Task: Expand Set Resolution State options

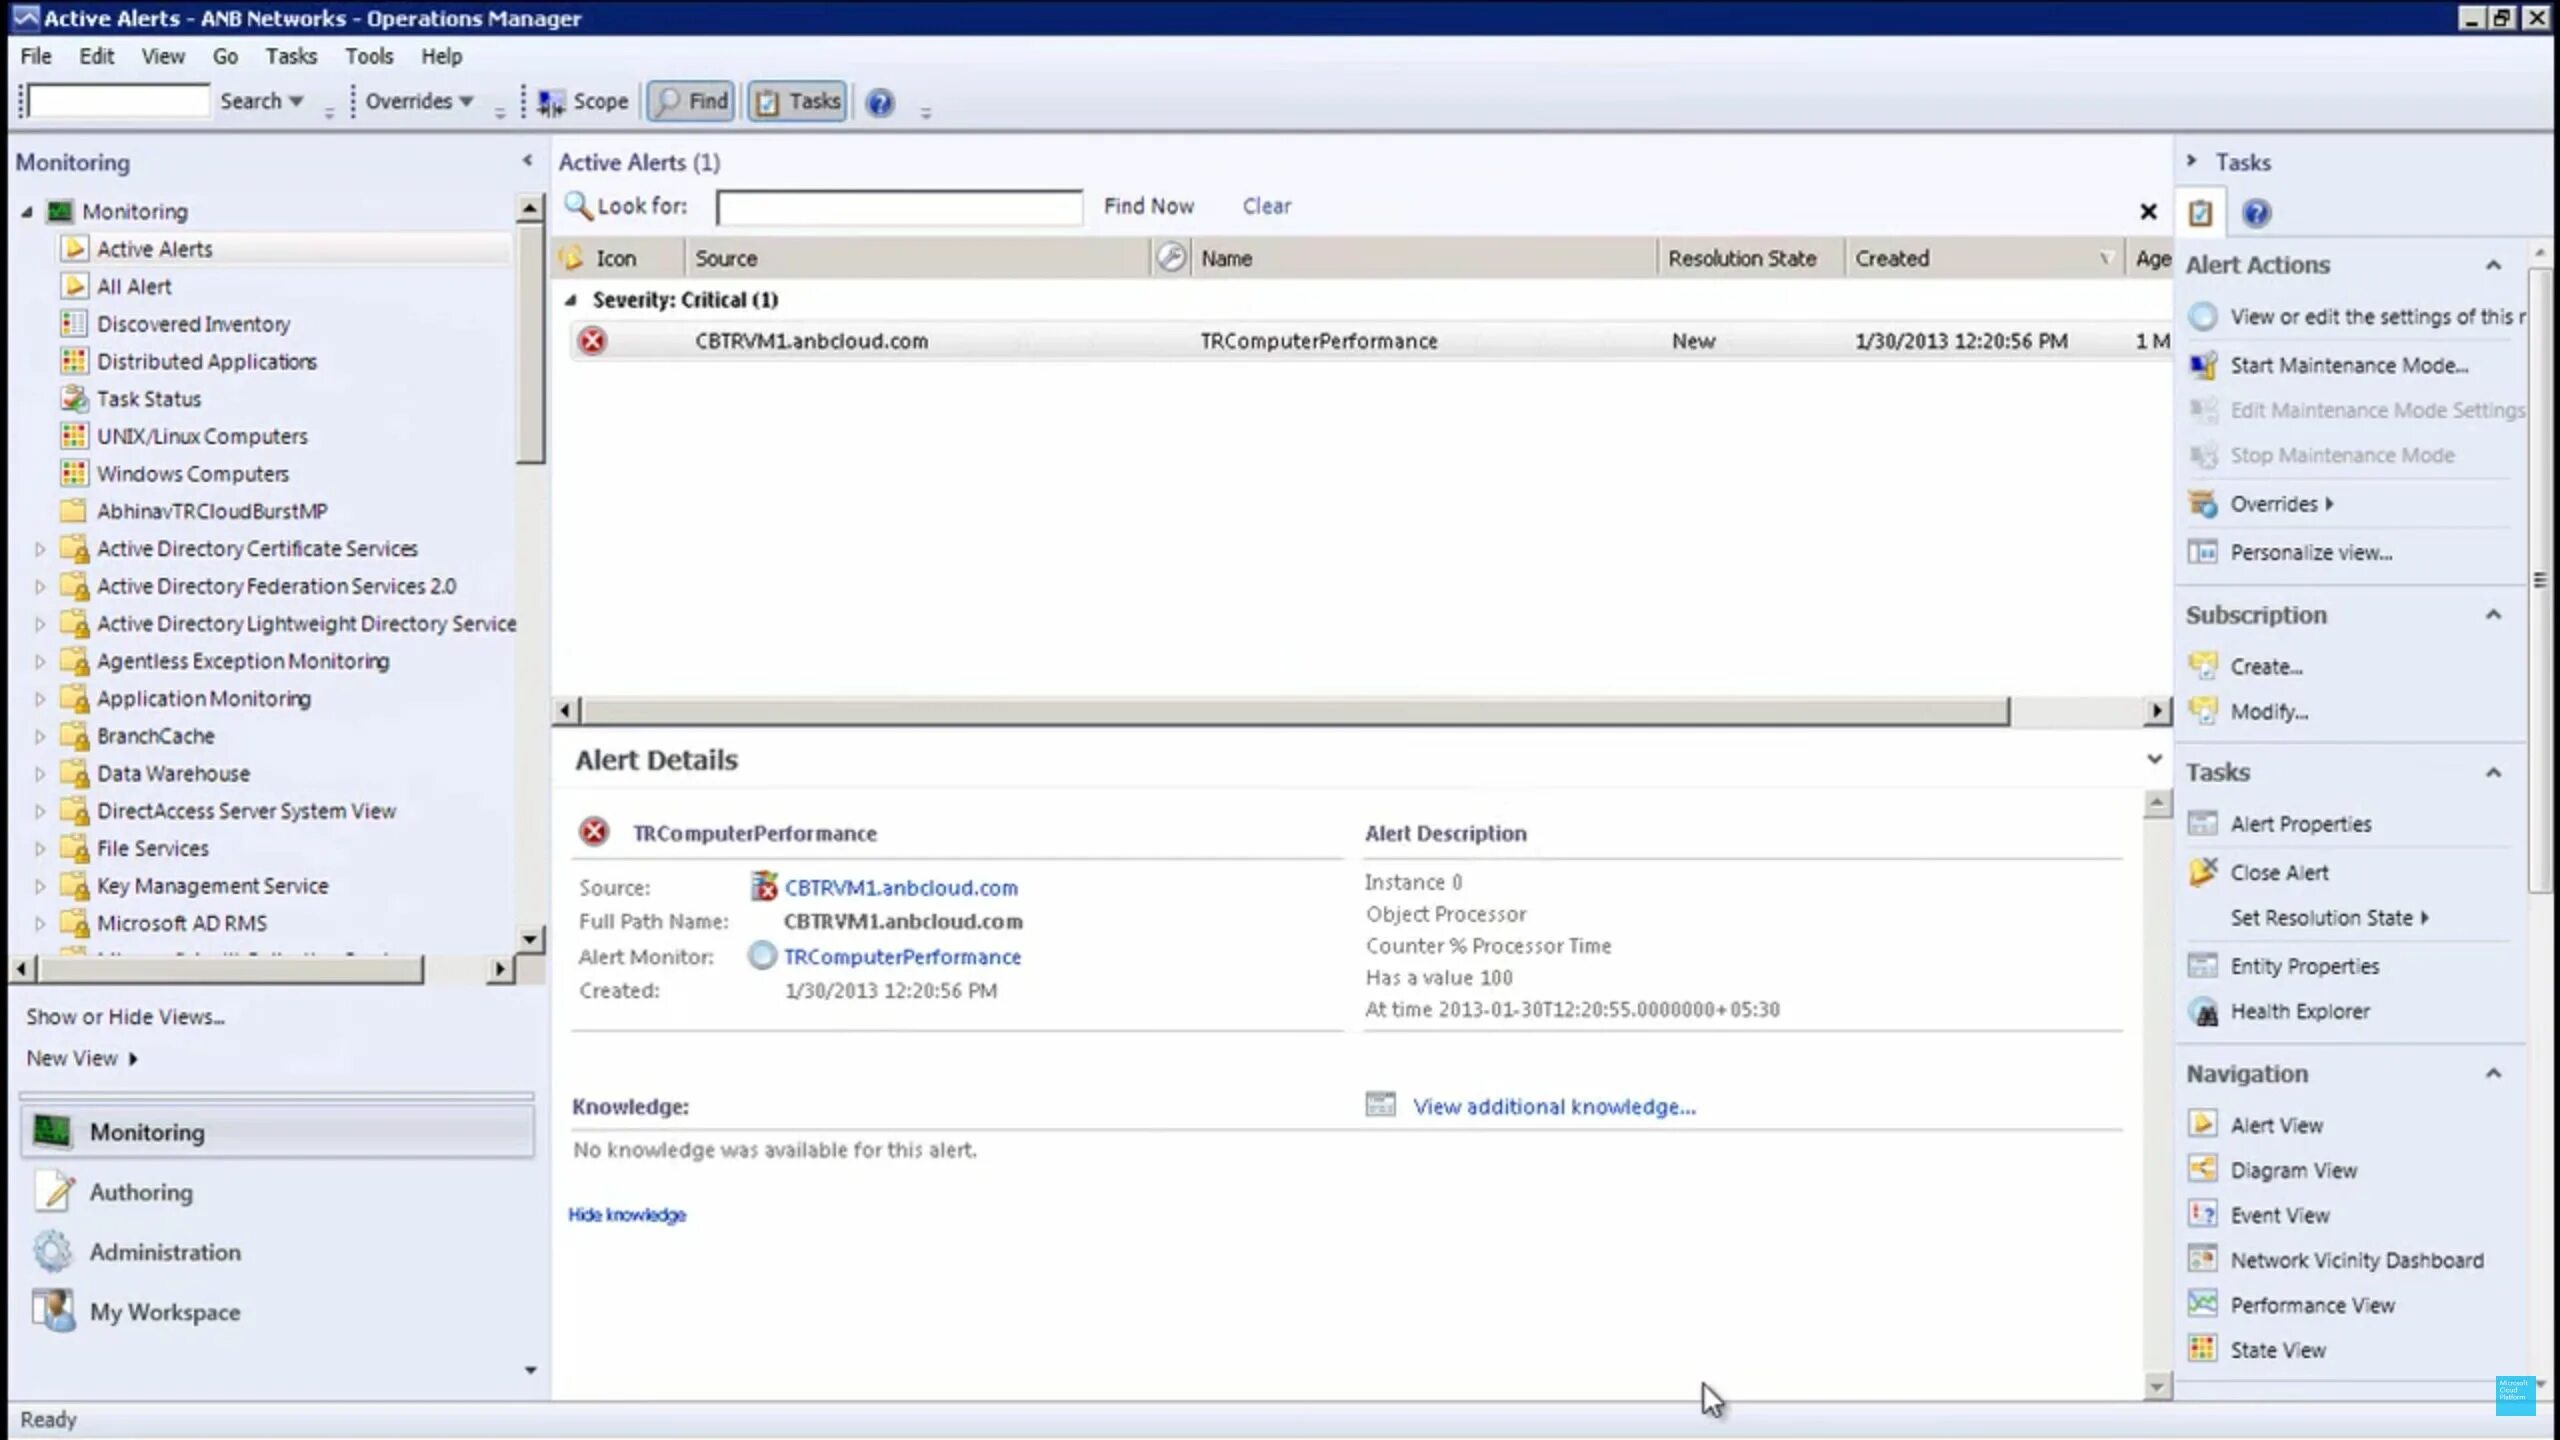Action: pyautogui.click(x=2320, y=917)
